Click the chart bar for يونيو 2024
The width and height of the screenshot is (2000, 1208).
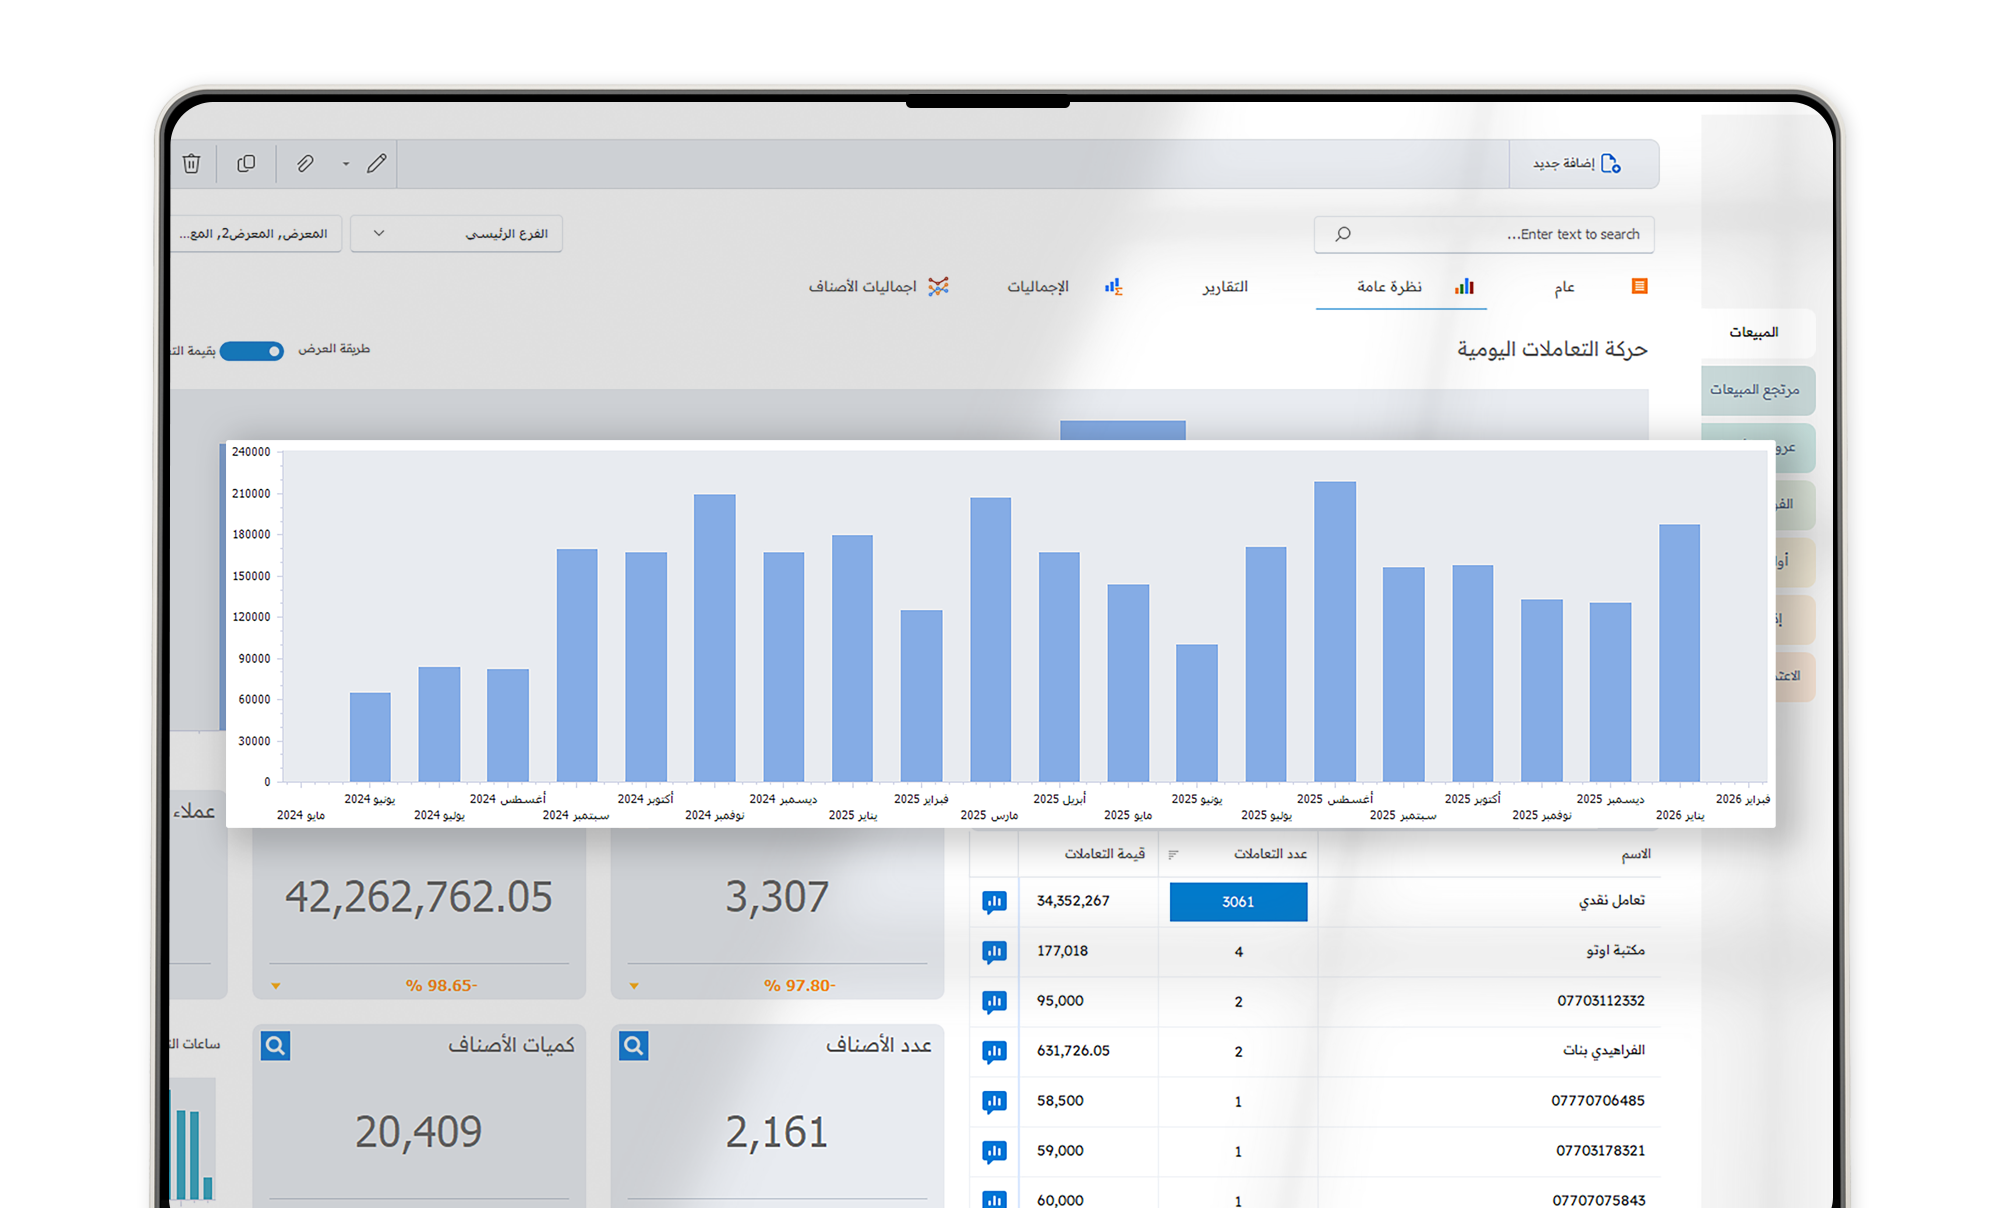[370, 737]
